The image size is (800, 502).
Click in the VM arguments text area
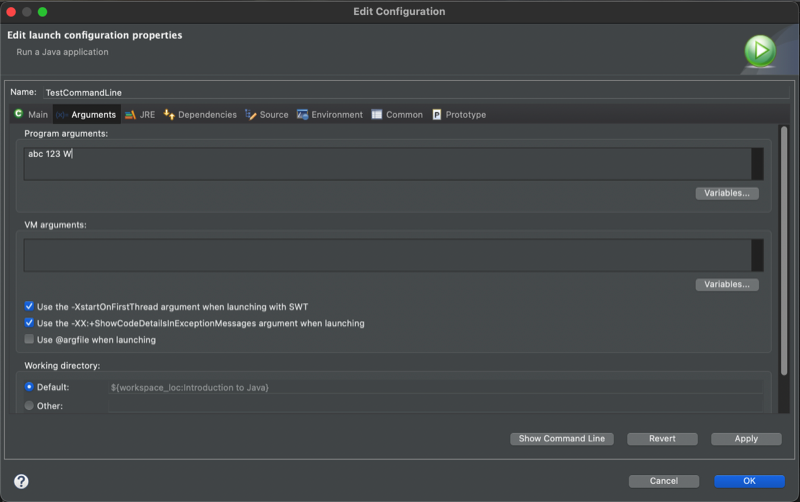[x=387, y=255]
